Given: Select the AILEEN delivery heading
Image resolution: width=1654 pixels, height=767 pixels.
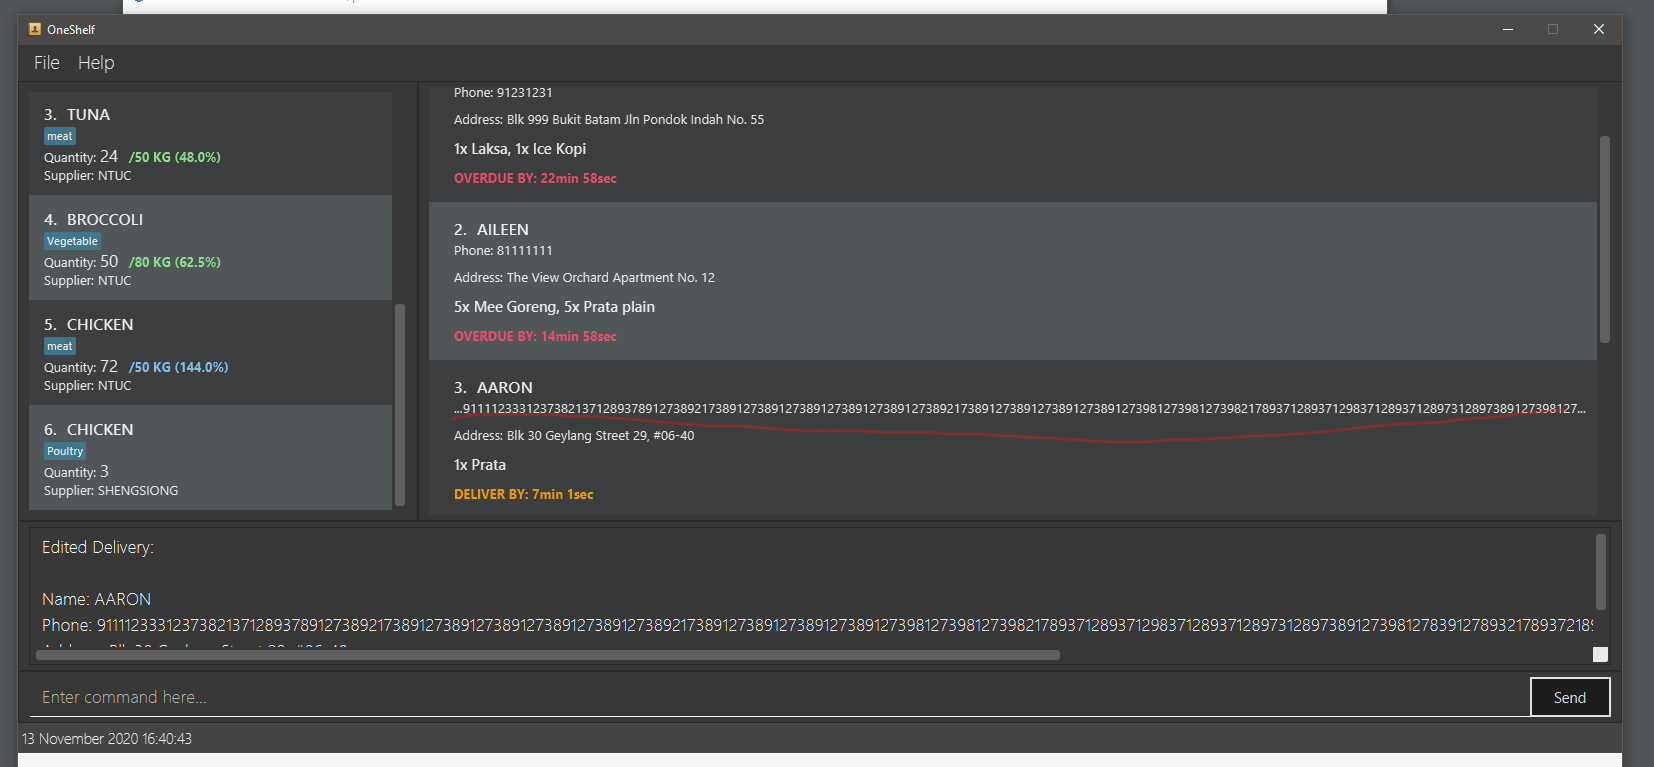Looking at the screenshot, I should point(491,229).
